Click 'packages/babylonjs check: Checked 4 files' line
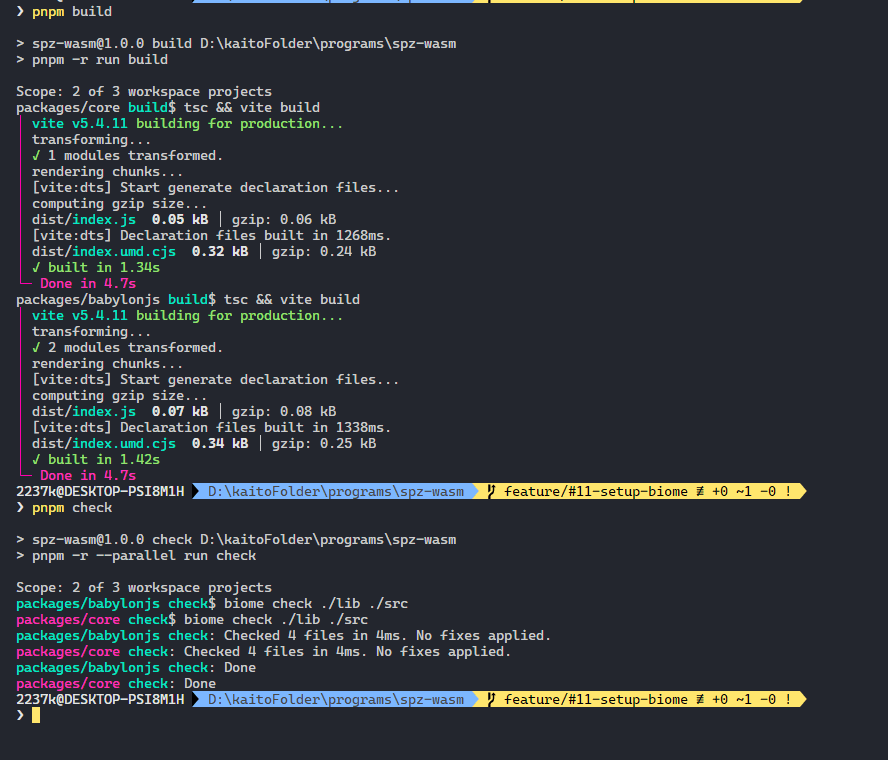 tap(283, 636)
